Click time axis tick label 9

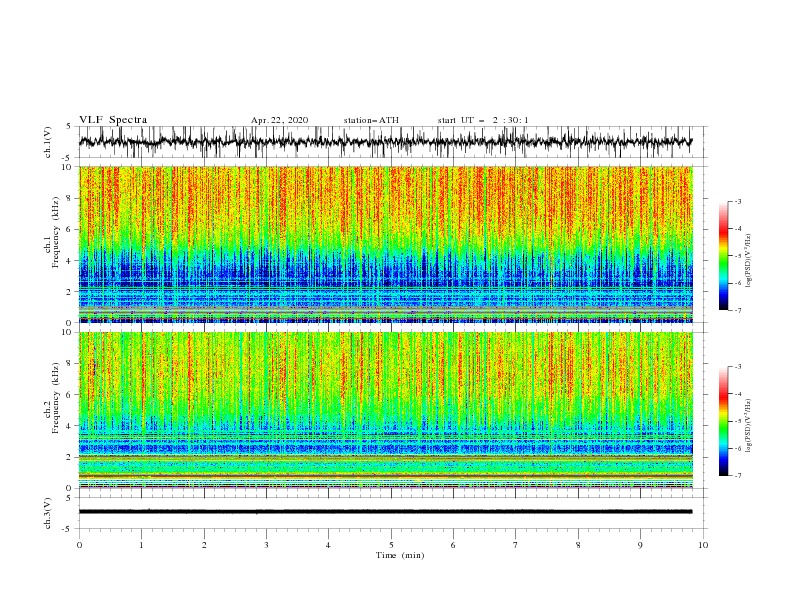640,545
